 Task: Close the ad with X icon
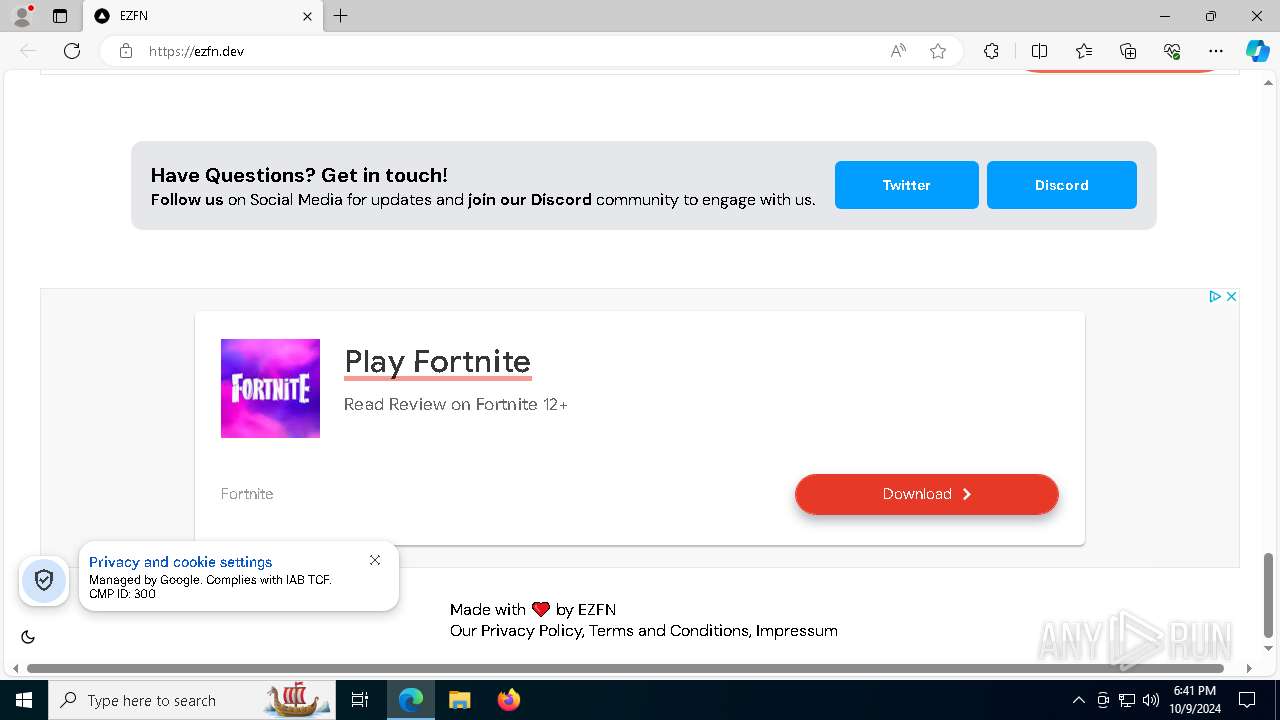[x=1231, y=296]
